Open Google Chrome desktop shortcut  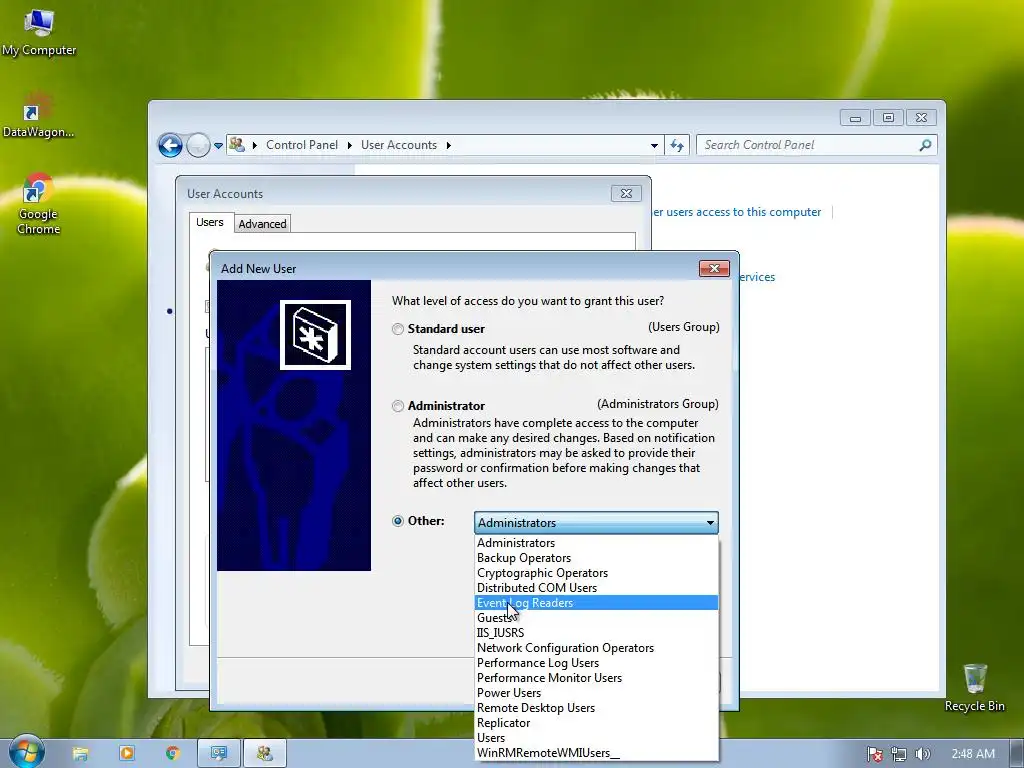[38, 204]
